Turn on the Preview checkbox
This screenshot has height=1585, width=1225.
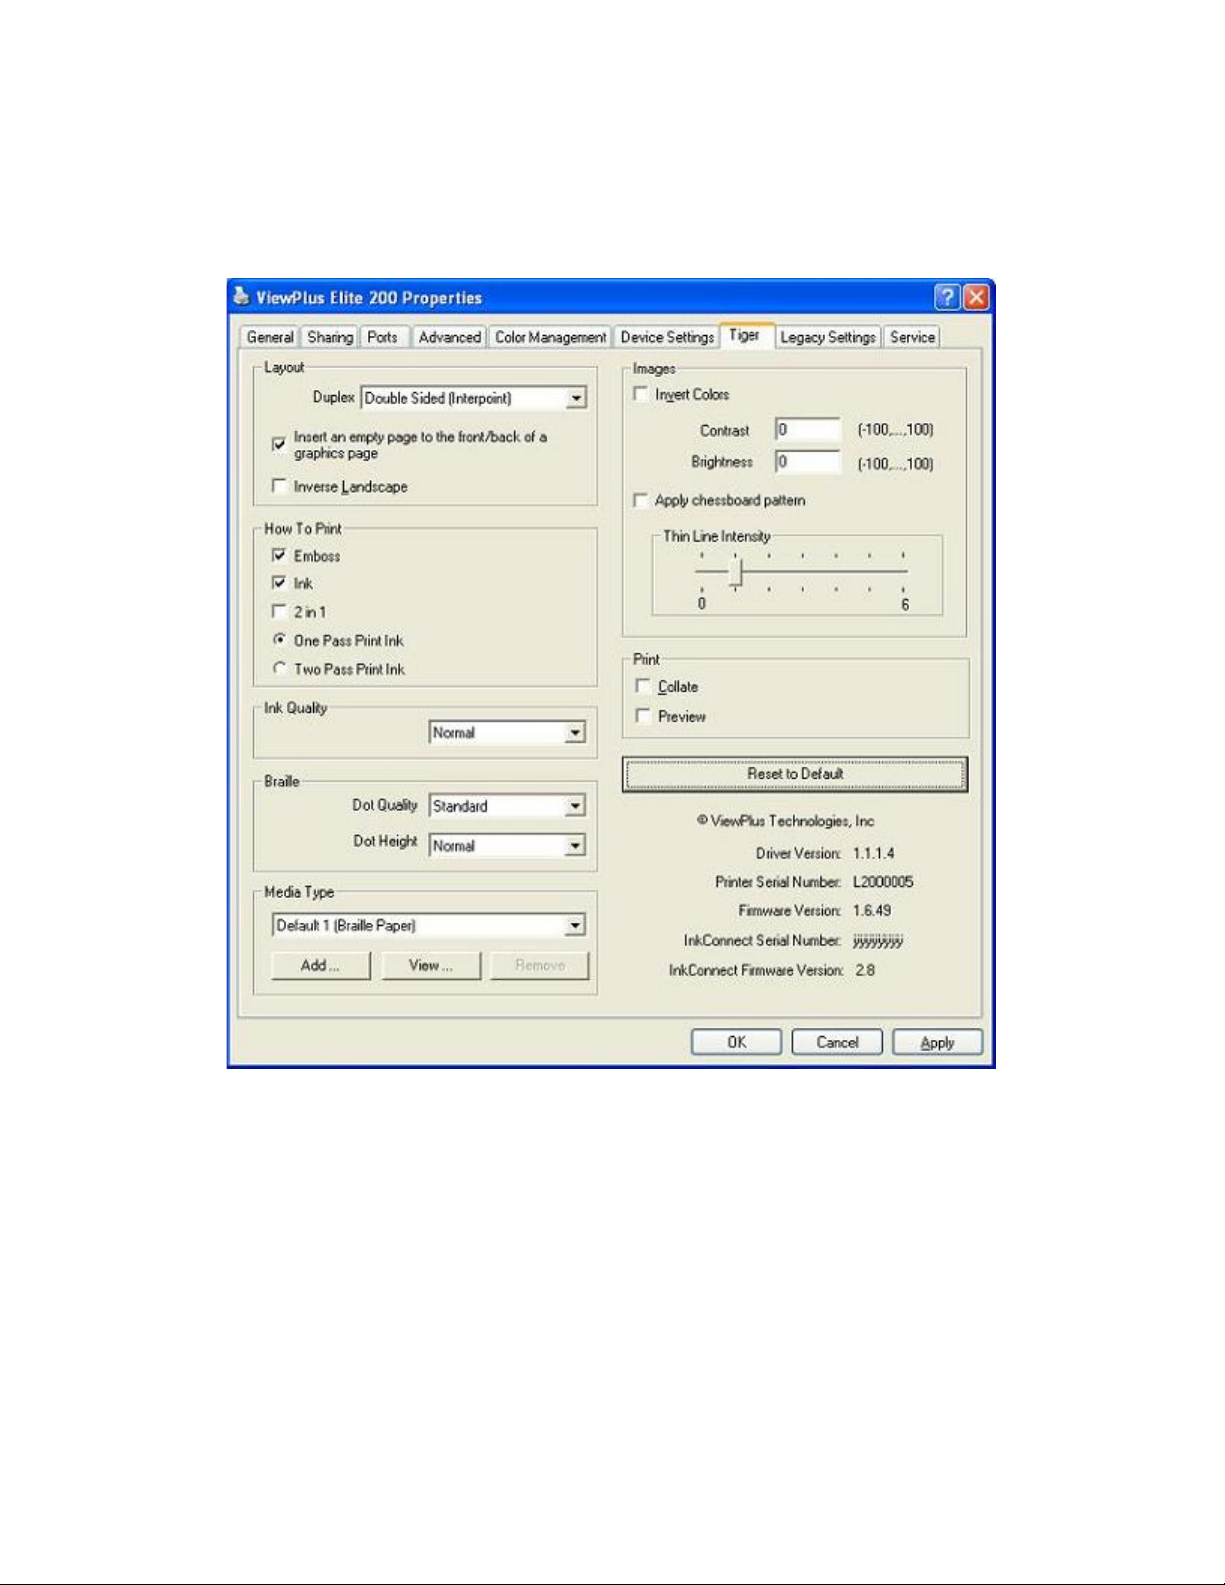[x=643, y=716]
